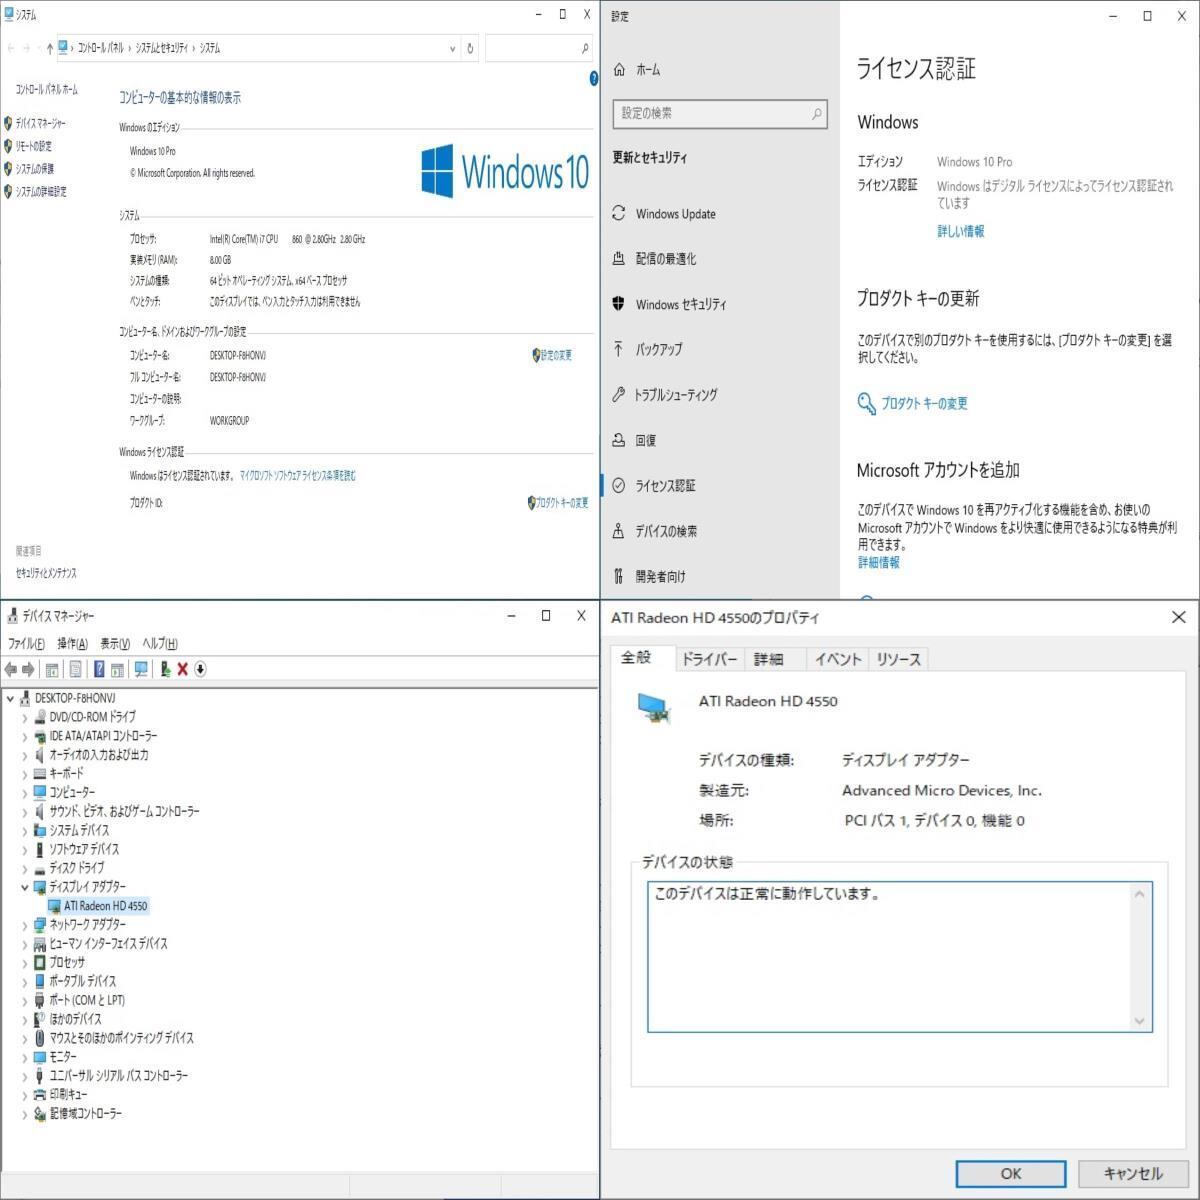Click the 配信の最適化 icon in Settings sidebar
1200x1200 pixels.
click(618, 258)
